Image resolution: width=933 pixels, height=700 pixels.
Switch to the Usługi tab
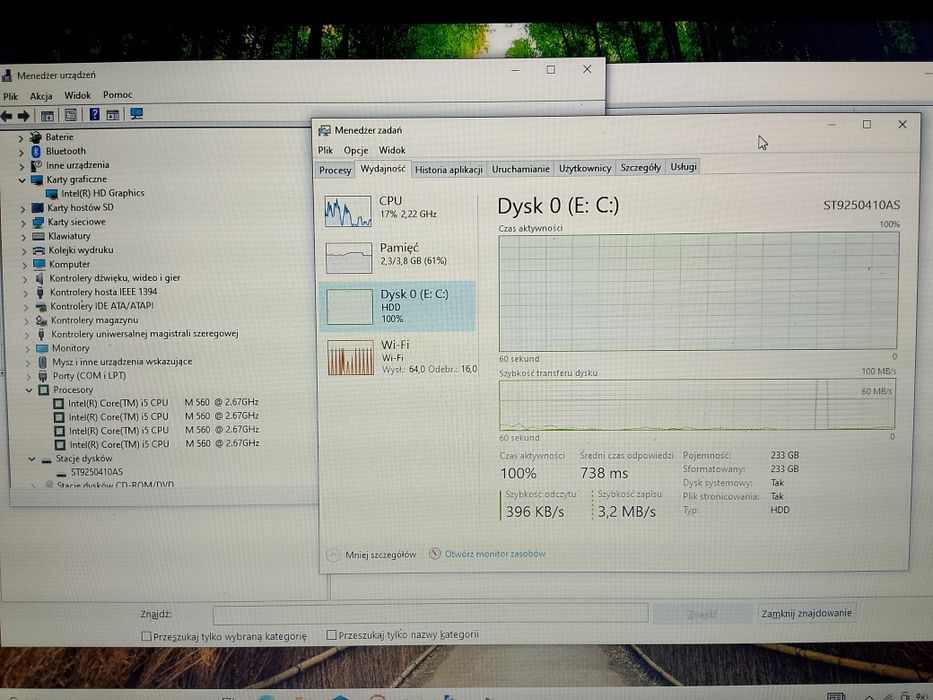(683, 167)
